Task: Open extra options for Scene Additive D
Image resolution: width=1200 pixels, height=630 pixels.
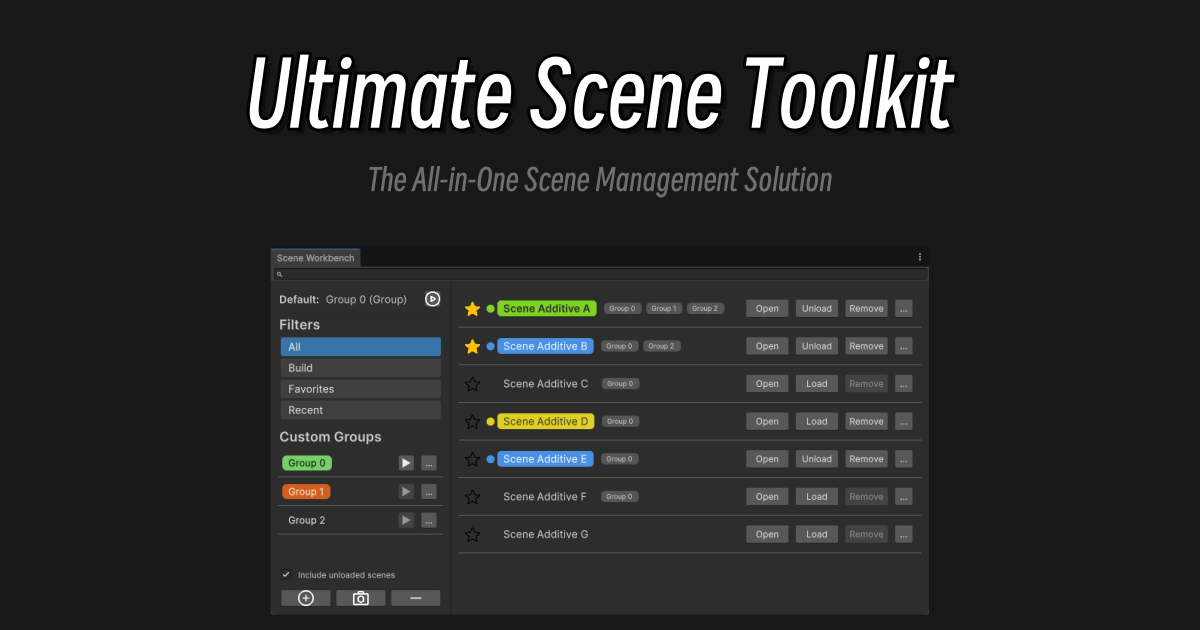Action: tap(903, 421)
